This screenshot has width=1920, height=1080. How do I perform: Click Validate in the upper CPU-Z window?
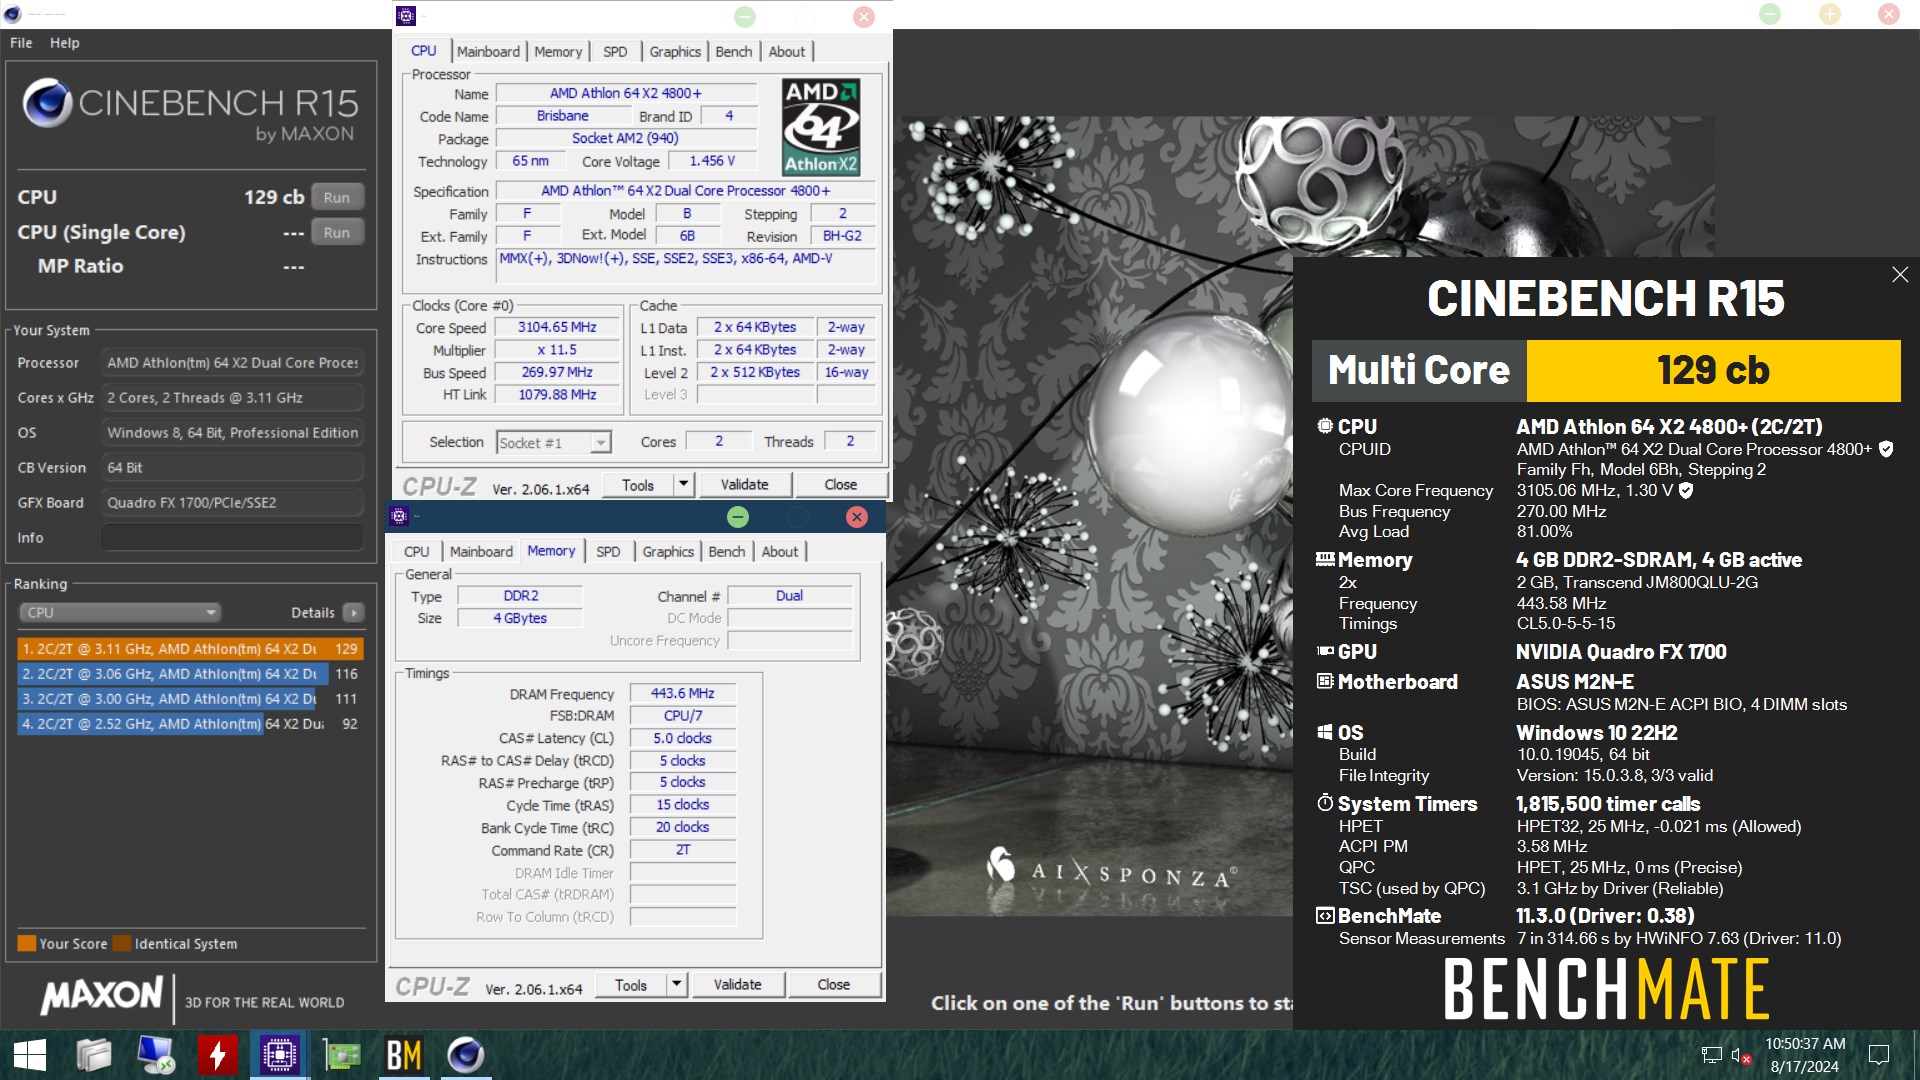pyautogui.click(x=745, y=484)
